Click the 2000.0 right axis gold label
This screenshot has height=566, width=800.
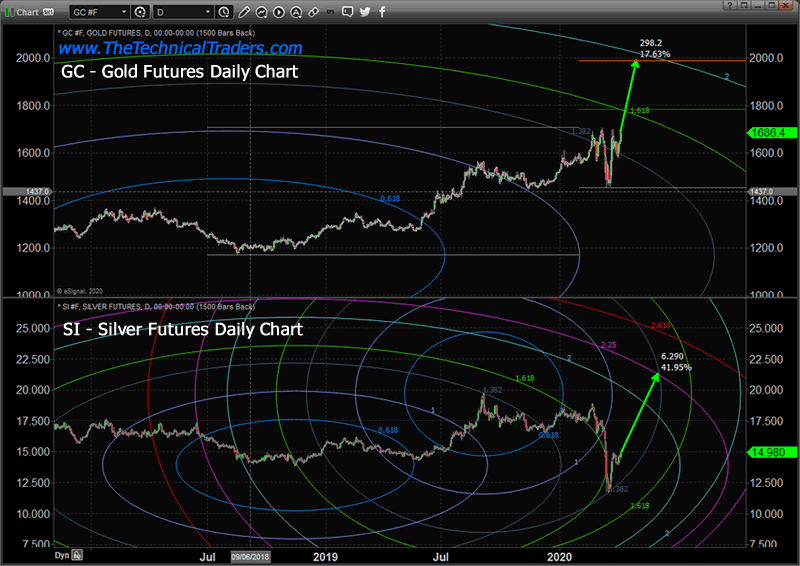point(766,58)
